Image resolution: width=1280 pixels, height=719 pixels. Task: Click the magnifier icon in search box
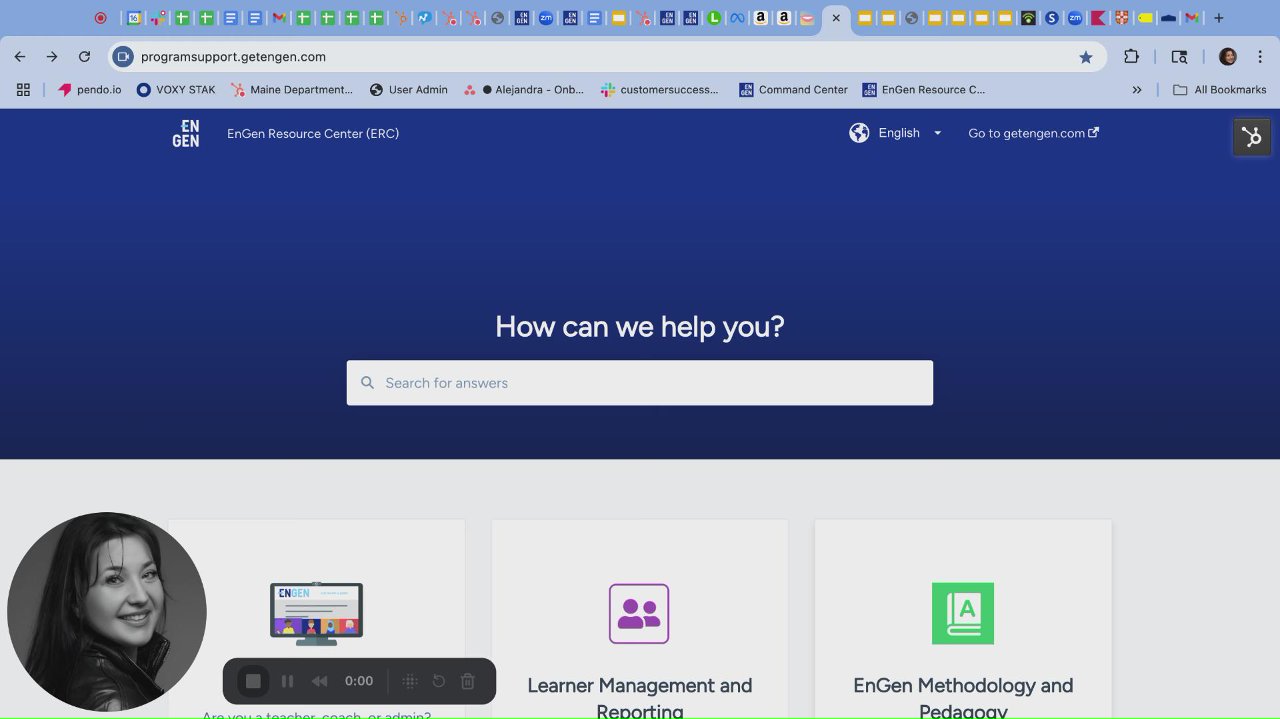[367, 383]
